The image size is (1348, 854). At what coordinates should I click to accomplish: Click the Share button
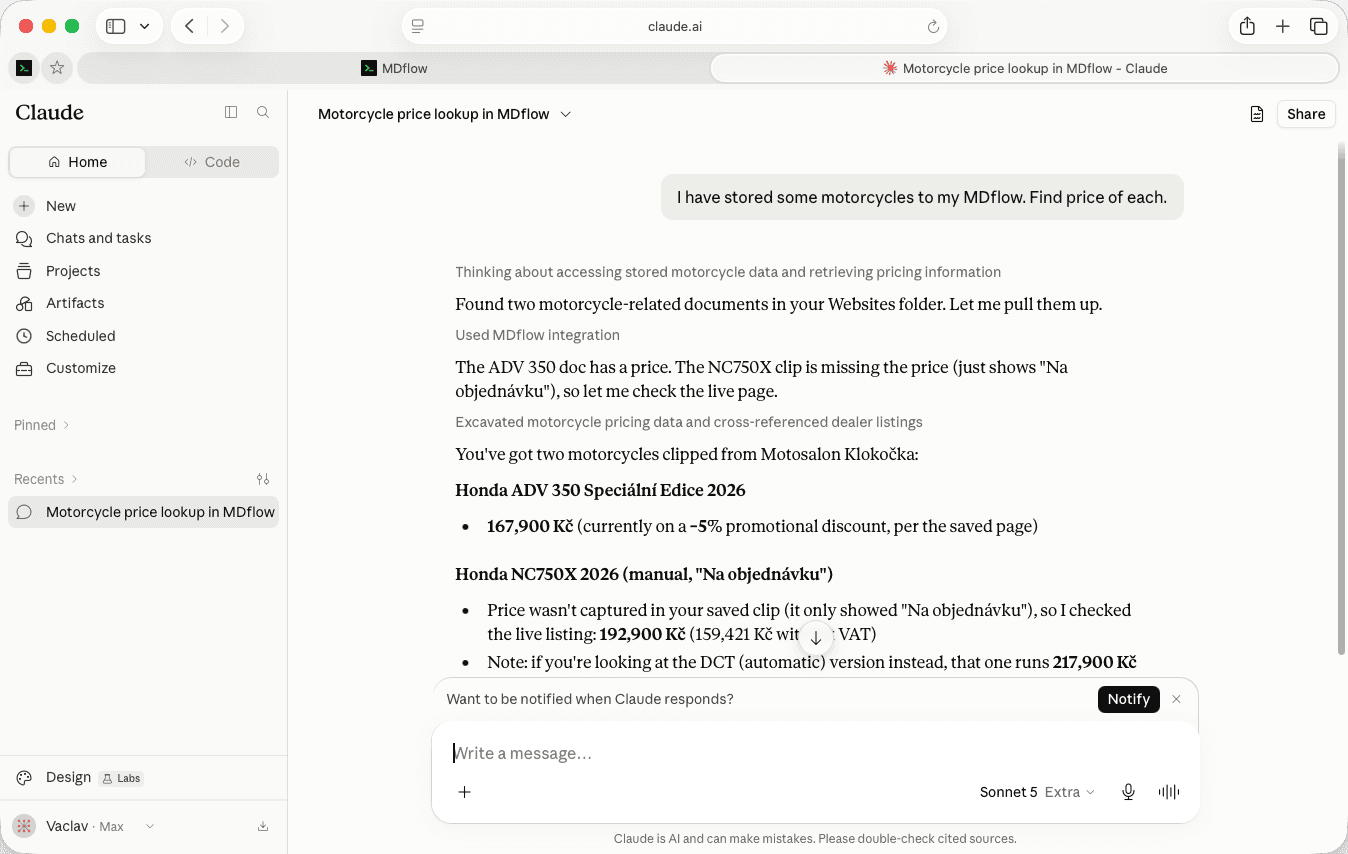click(x=1306, y=114)
